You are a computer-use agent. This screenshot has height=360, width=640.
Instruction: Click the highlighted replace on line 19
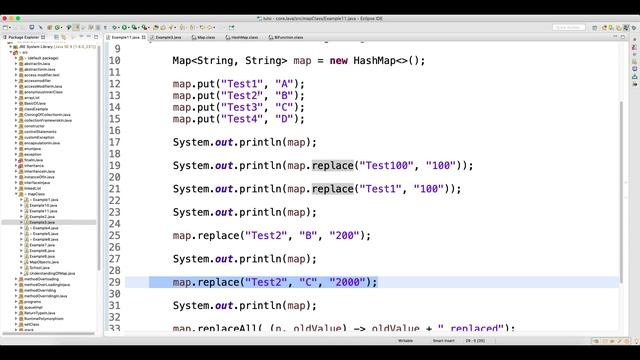pyautogui.click(x=333, y=165)
